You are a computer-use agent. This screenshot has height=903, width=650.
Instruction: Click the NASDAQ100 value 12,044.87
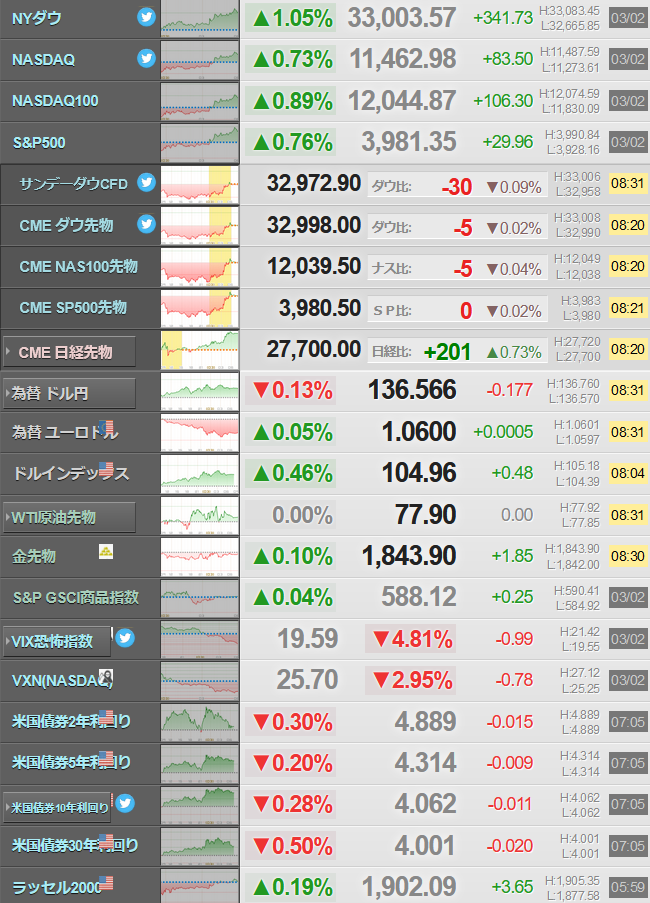point(402,101)
